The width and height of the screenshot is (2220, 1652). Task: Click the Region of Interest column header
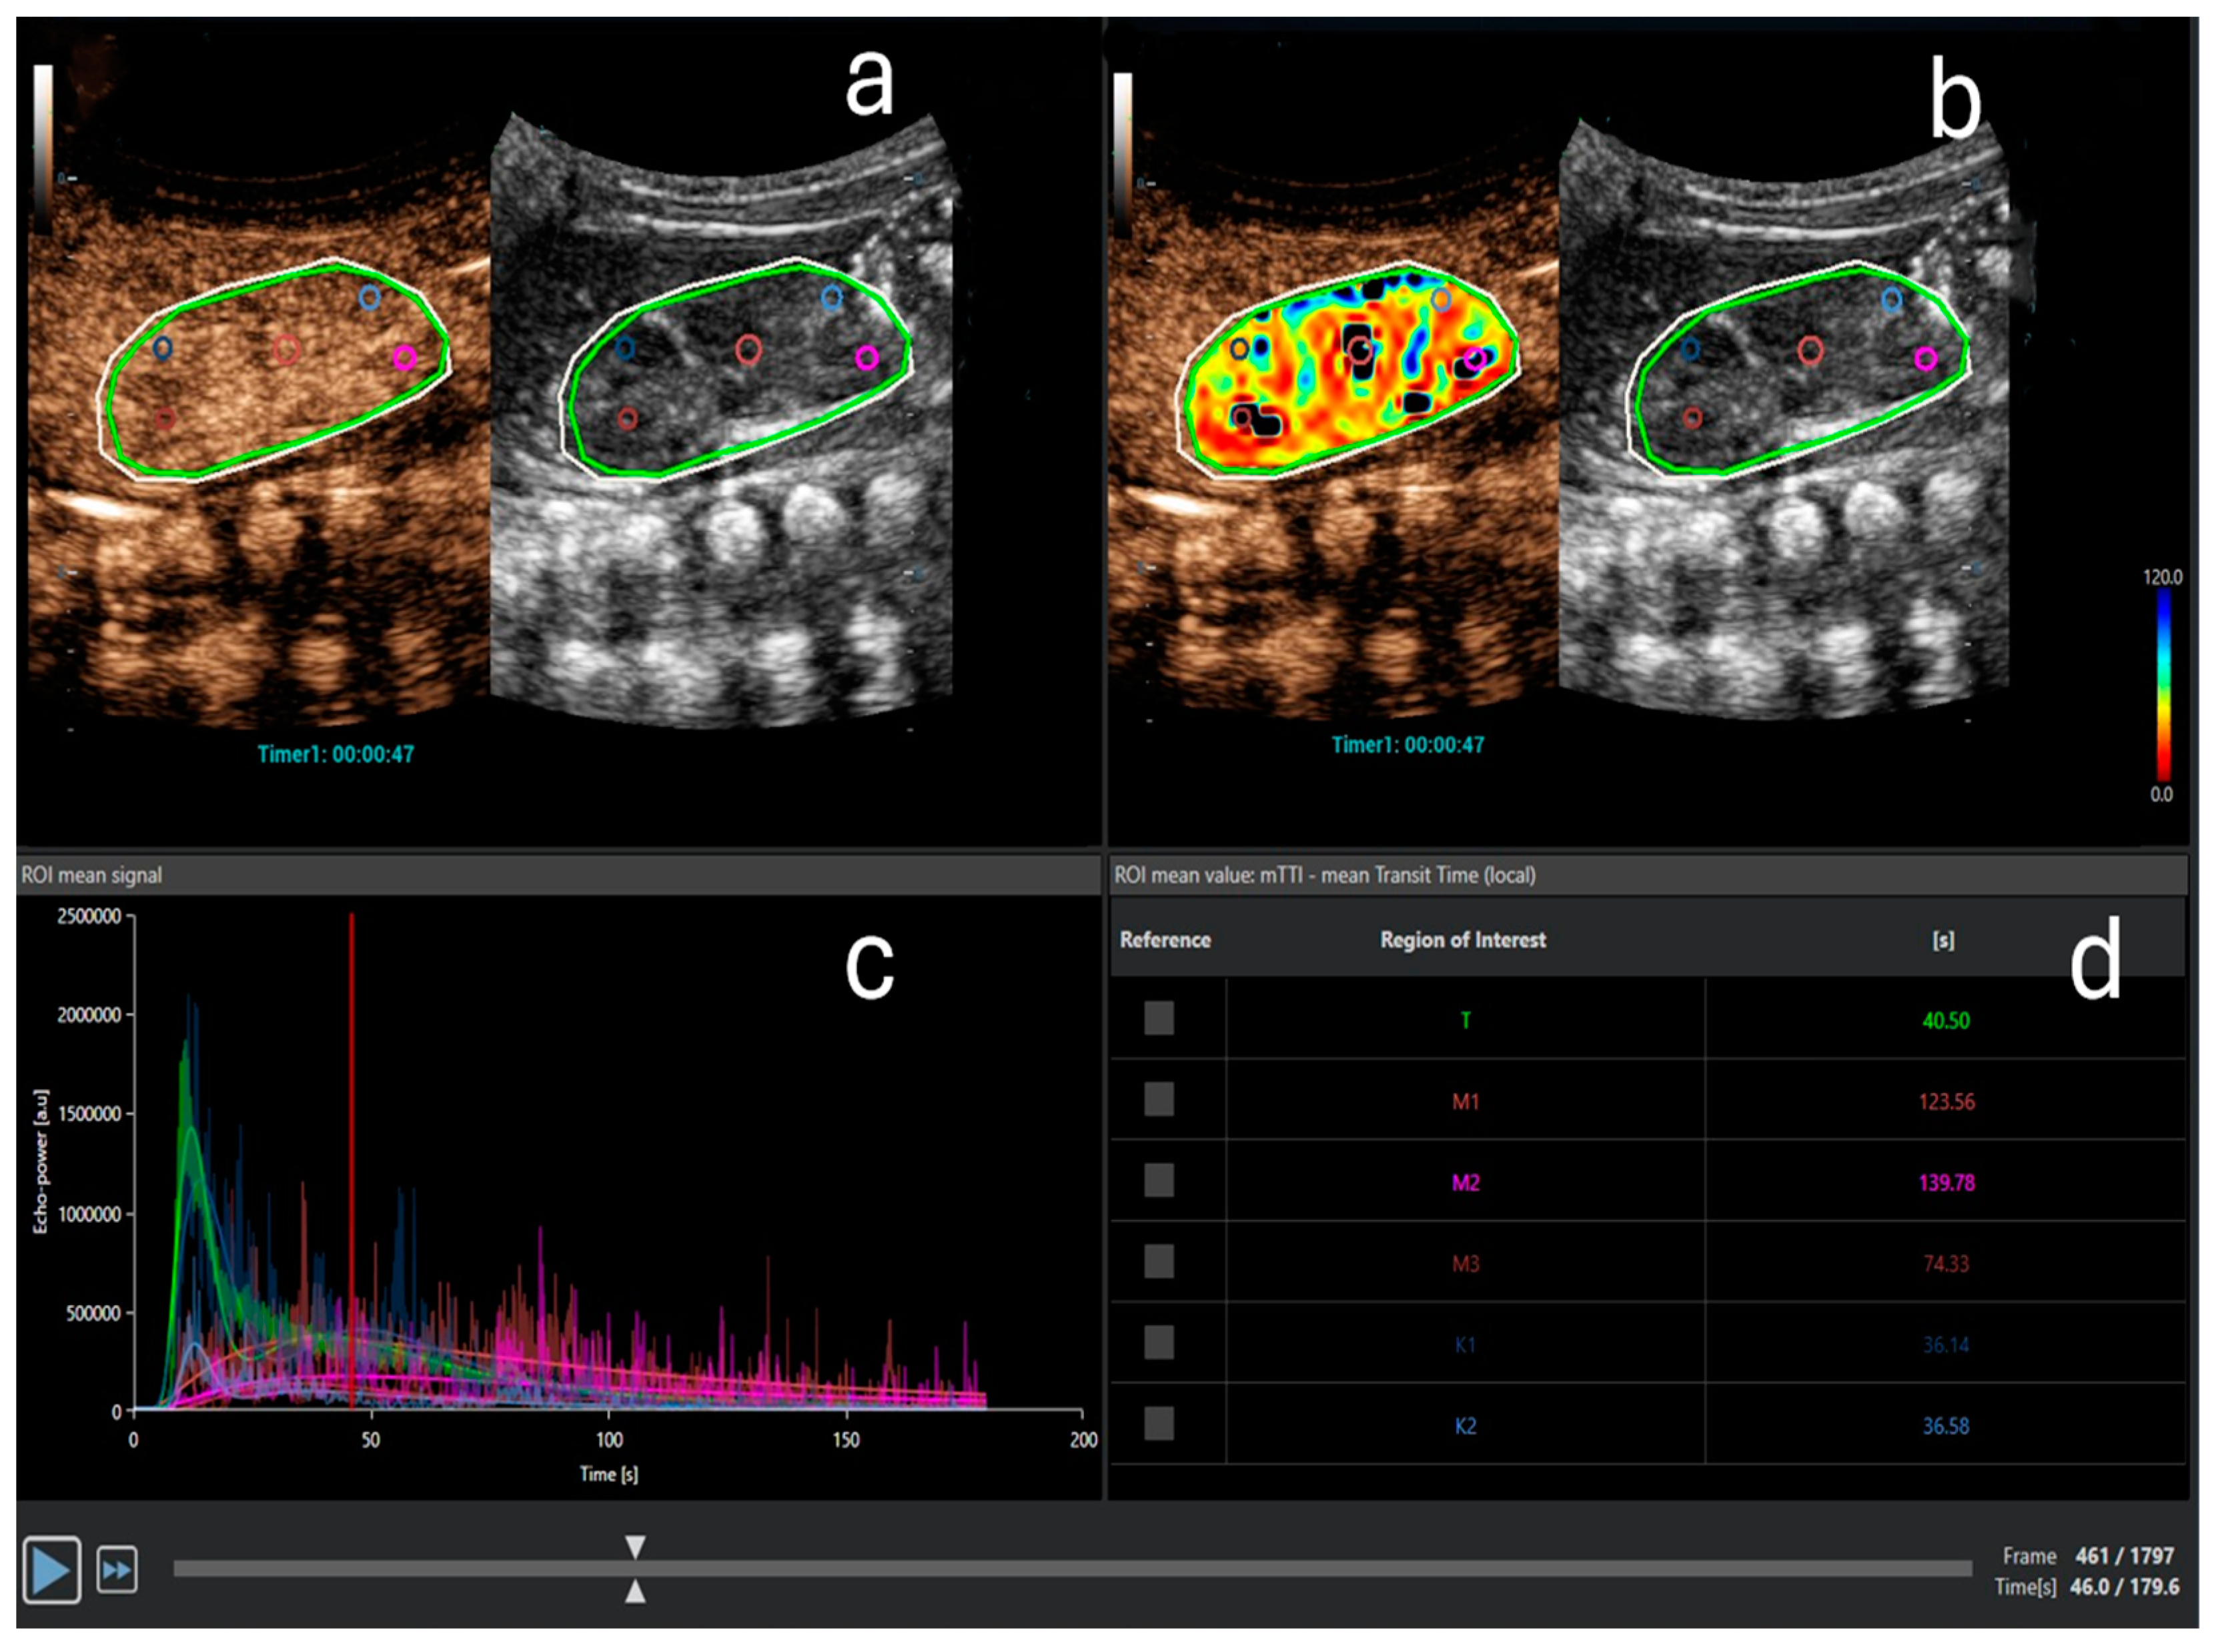pyautogui.click(x=1462, y=940)
